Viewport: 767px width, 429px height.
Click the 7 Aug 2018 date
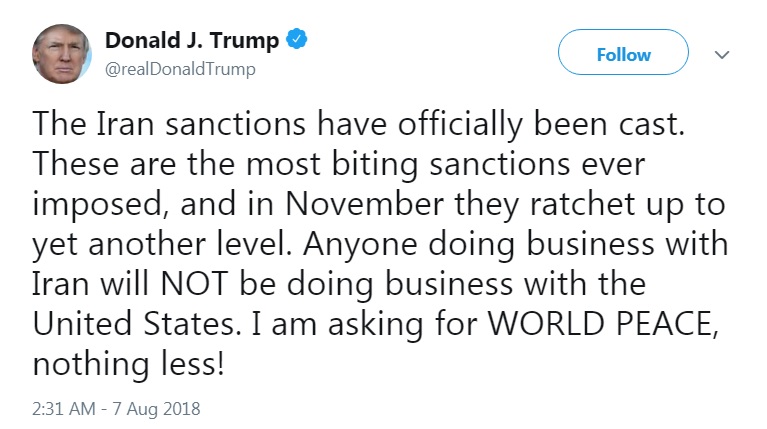tap(158, 409)
